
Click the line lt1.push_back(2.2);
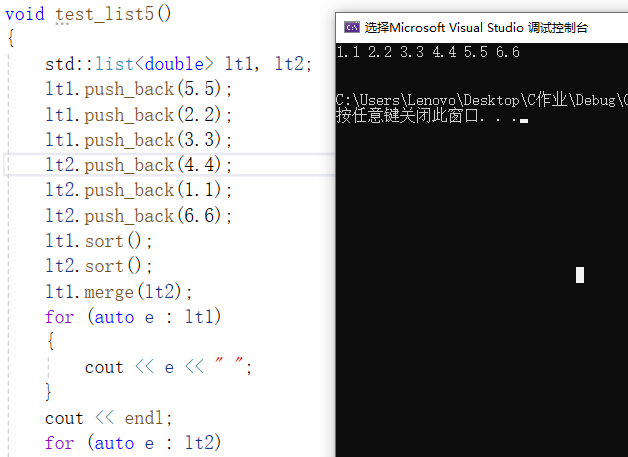(x=138, y=115)
